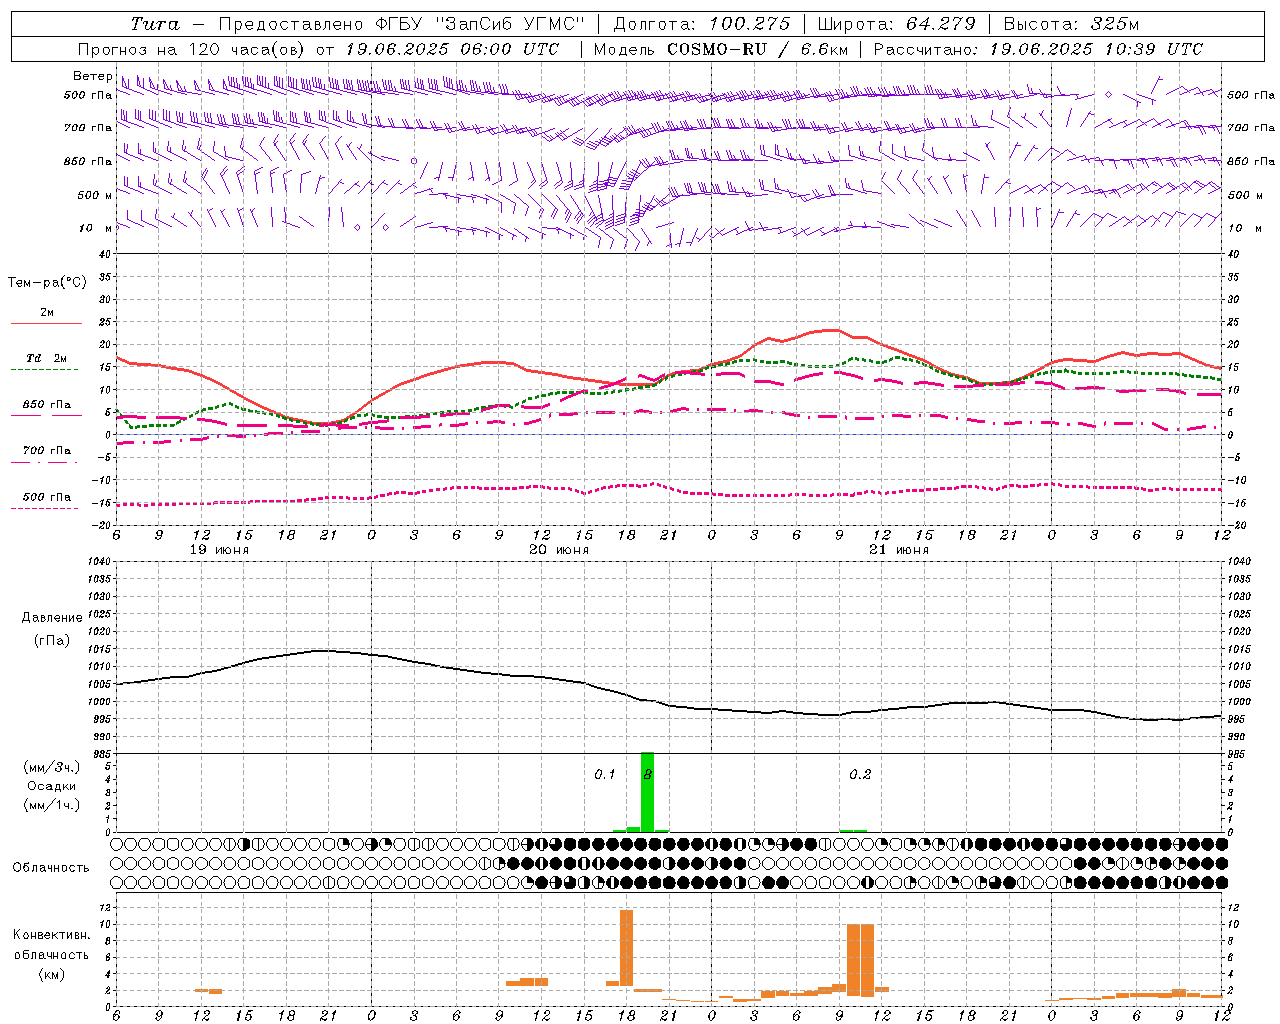Click the 700 гПа dash-dot legend entry
Screen dimensions: 1280x1024
pos(46,454)
